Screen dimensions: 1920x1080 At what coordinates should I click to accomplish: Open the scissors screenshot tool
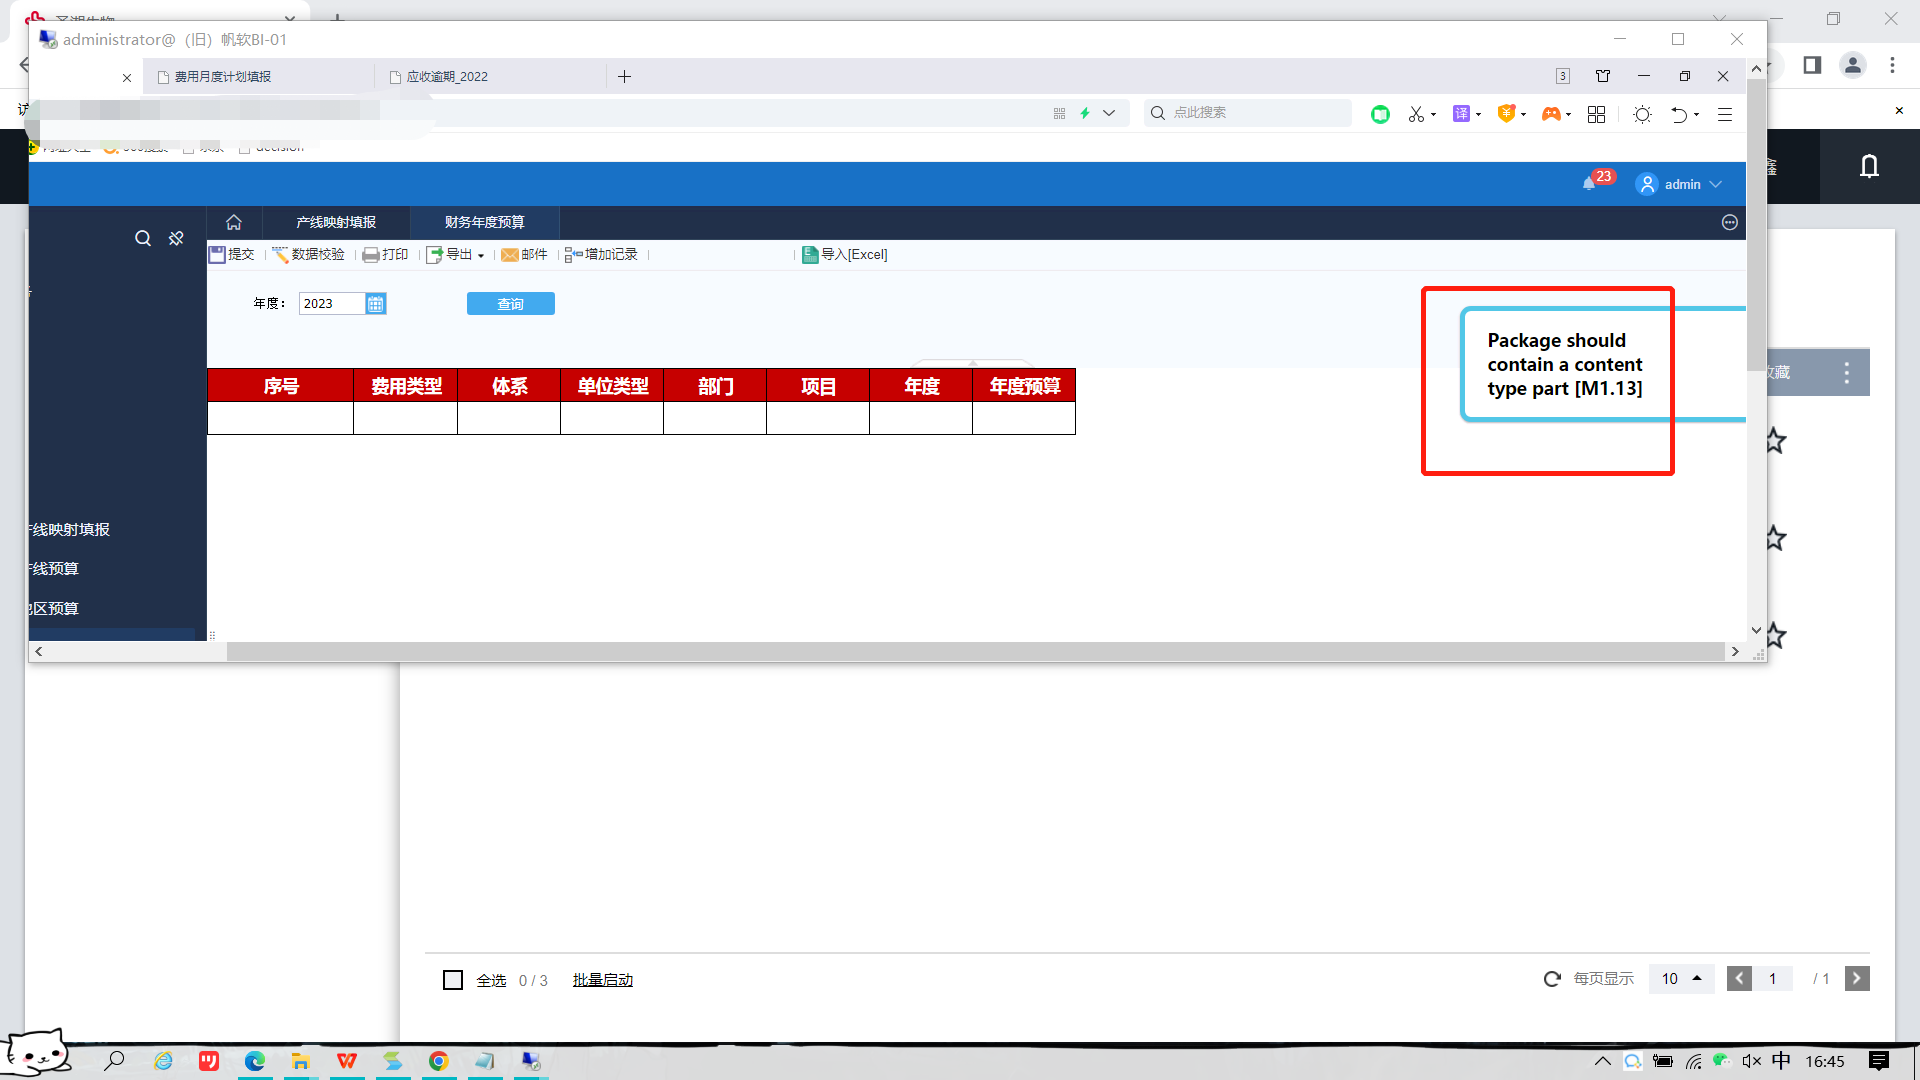tap(1416, 114)
